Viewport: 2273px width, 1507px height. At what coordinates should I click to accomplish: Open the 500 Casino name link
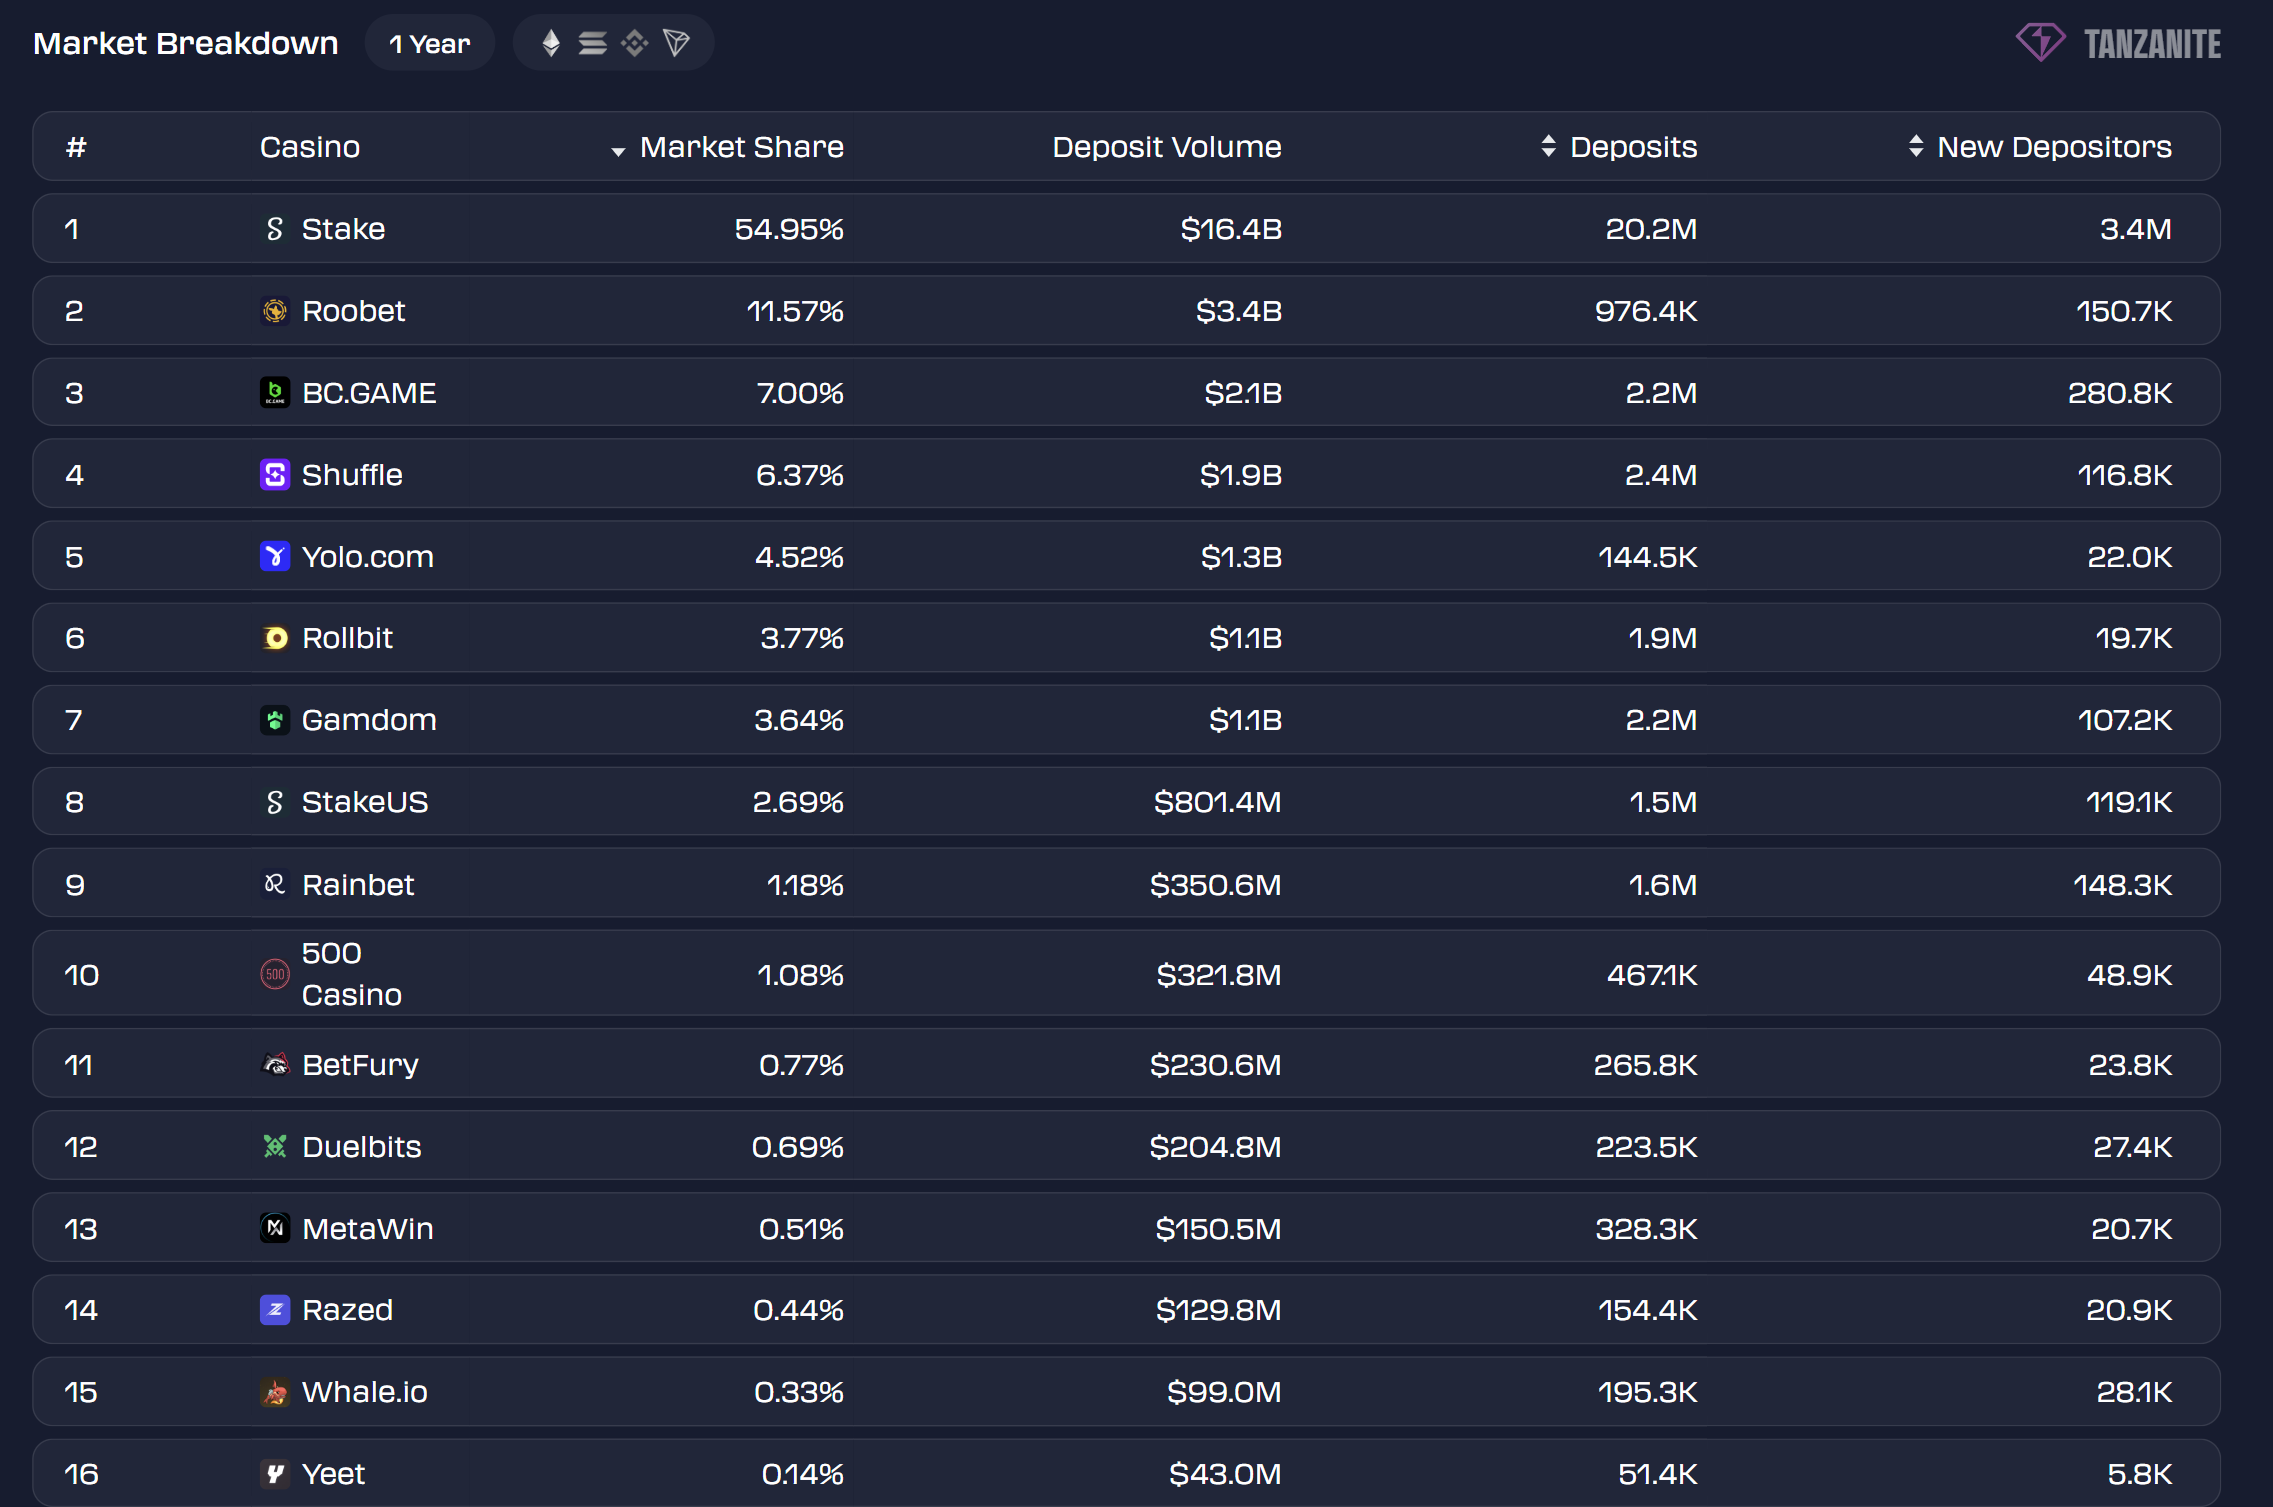[352, 974]
